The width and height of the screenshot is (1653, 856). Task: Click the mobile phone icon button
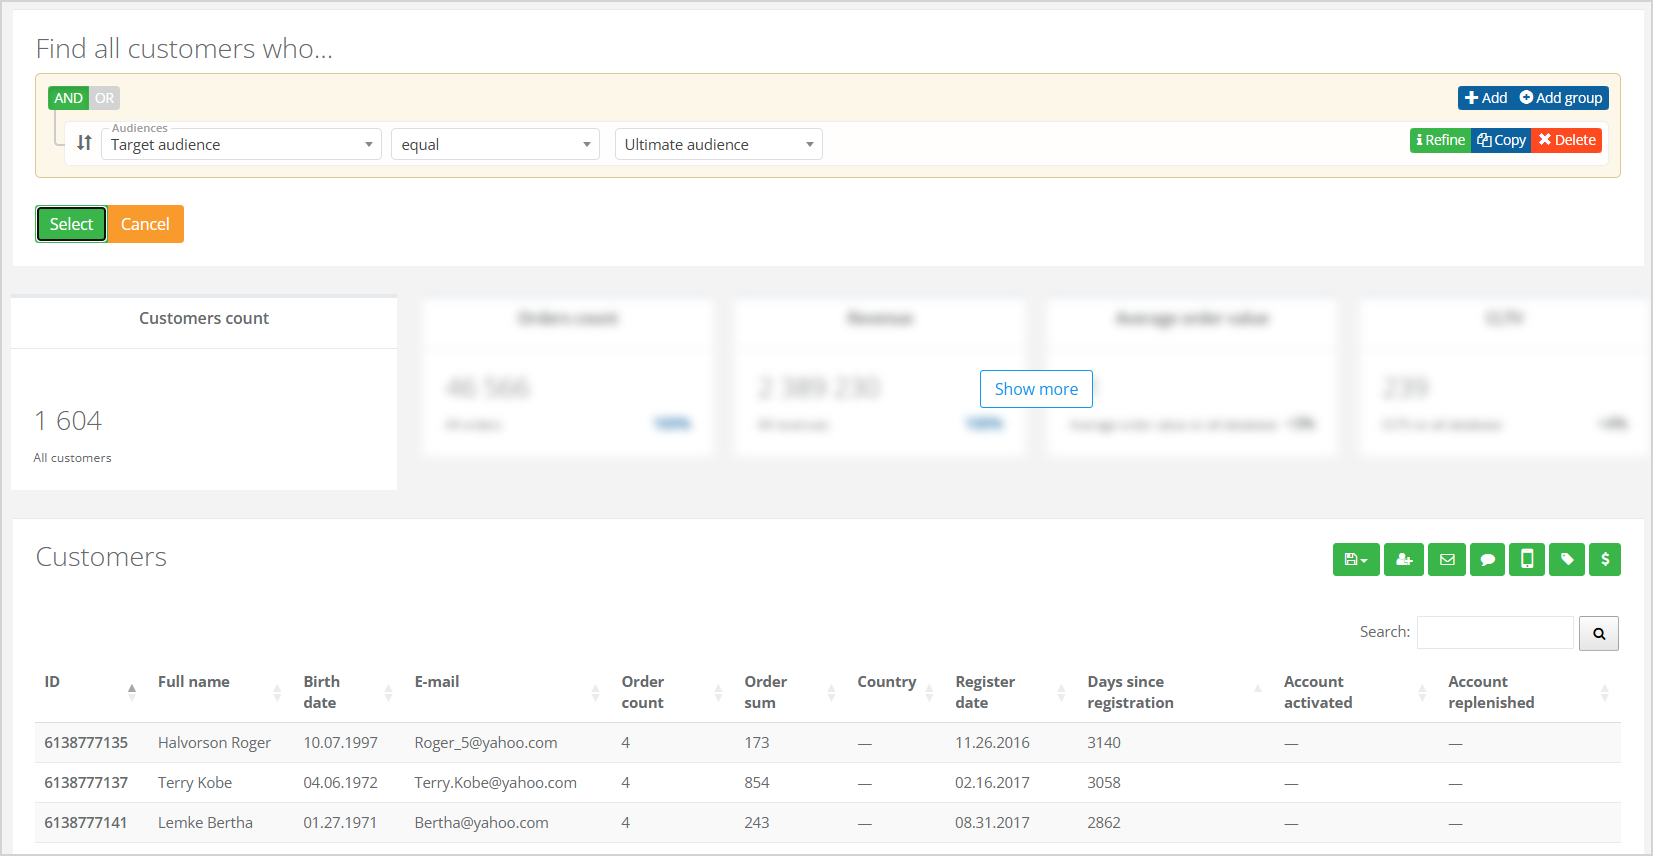(x=1527, y=560)
